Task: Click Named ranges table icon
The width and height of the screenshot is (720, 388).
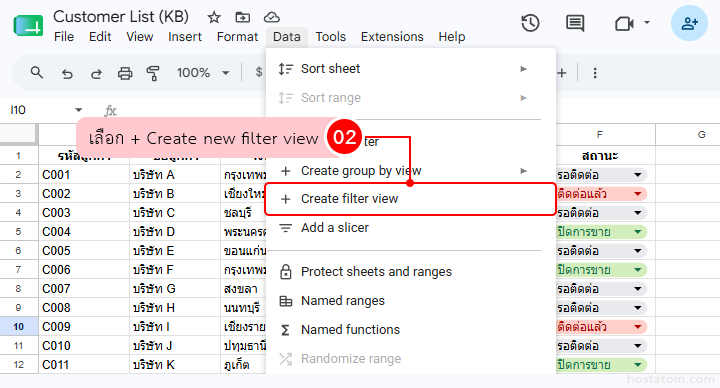Action: coord(286,301)
